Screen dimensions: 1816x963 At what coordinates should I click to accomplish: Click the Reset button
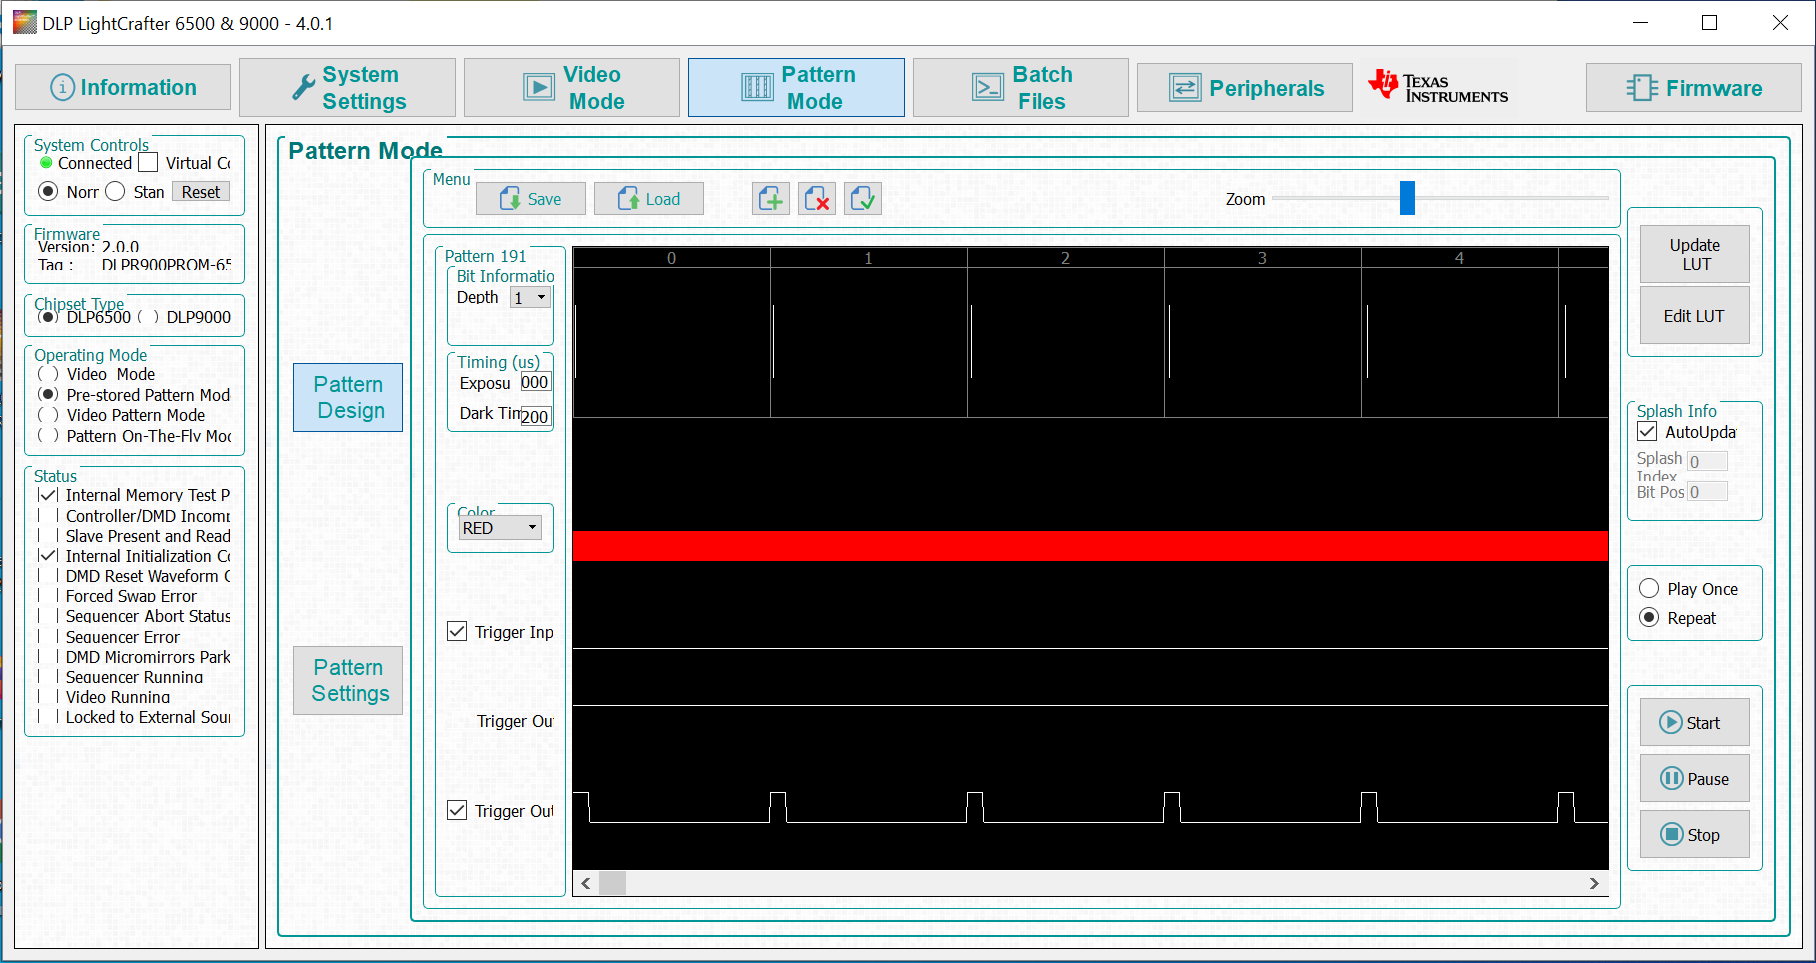pyautogui.click(x=201, y=192)
